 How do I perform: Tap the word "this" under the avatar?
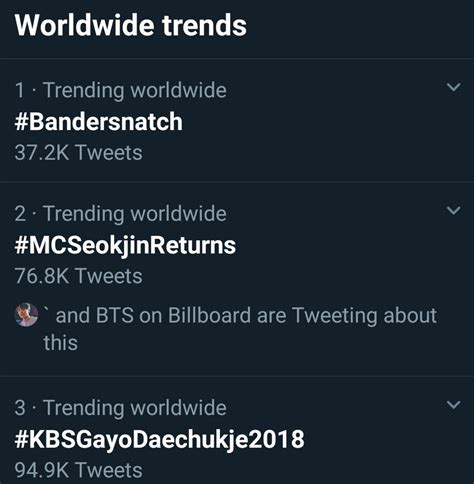tap(60, 343)
